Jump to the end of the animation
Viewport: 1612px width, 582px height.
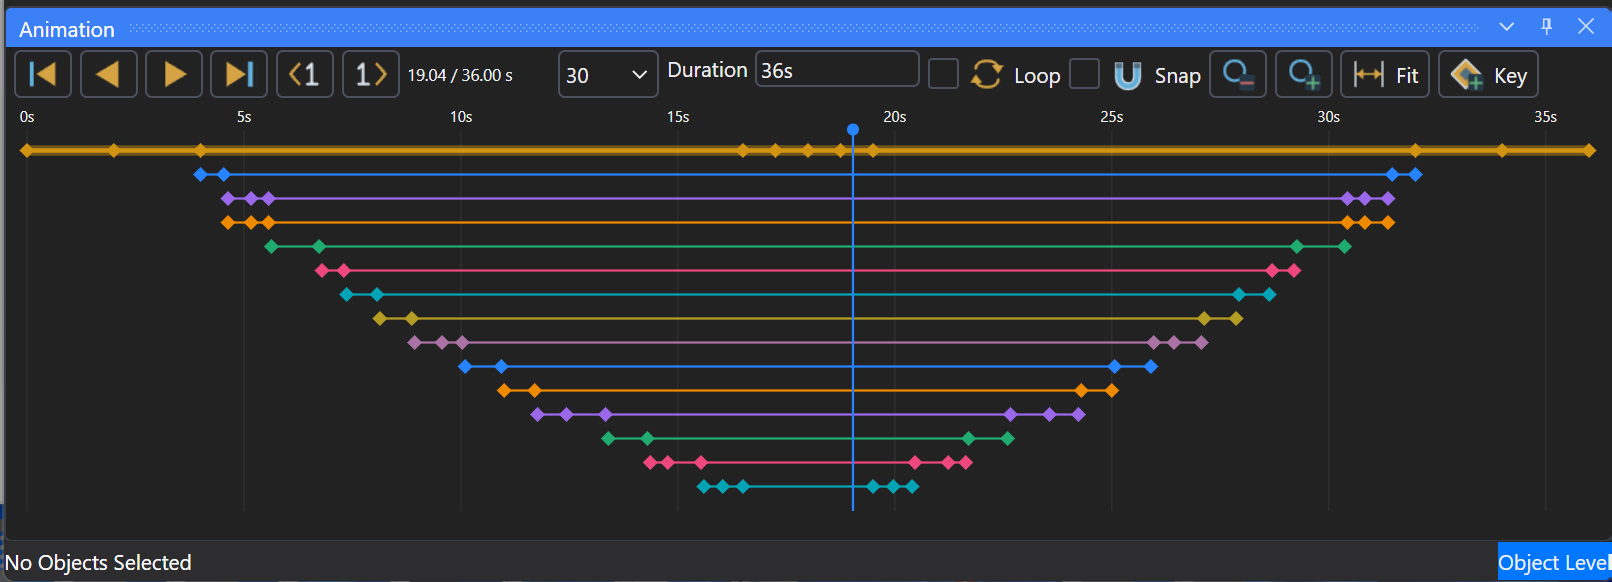(x=239, y=74)
